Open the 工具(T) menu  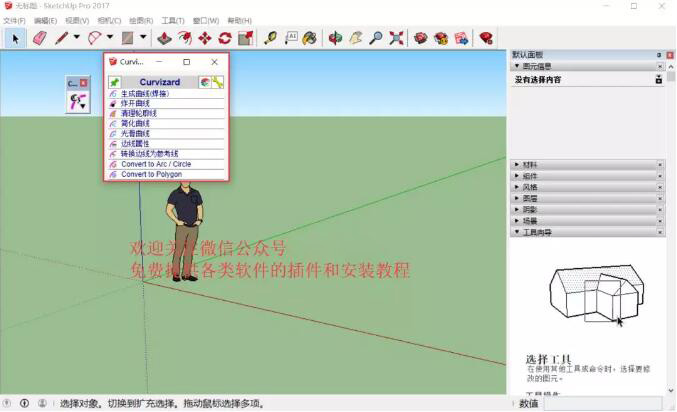(173, 20)
